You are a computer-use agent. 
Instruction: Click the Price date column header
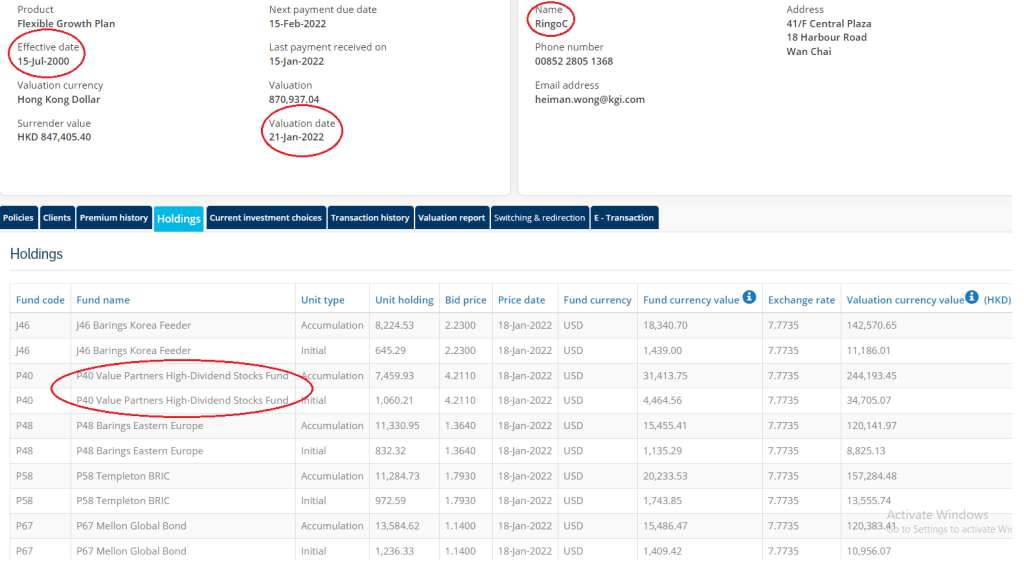522,300
